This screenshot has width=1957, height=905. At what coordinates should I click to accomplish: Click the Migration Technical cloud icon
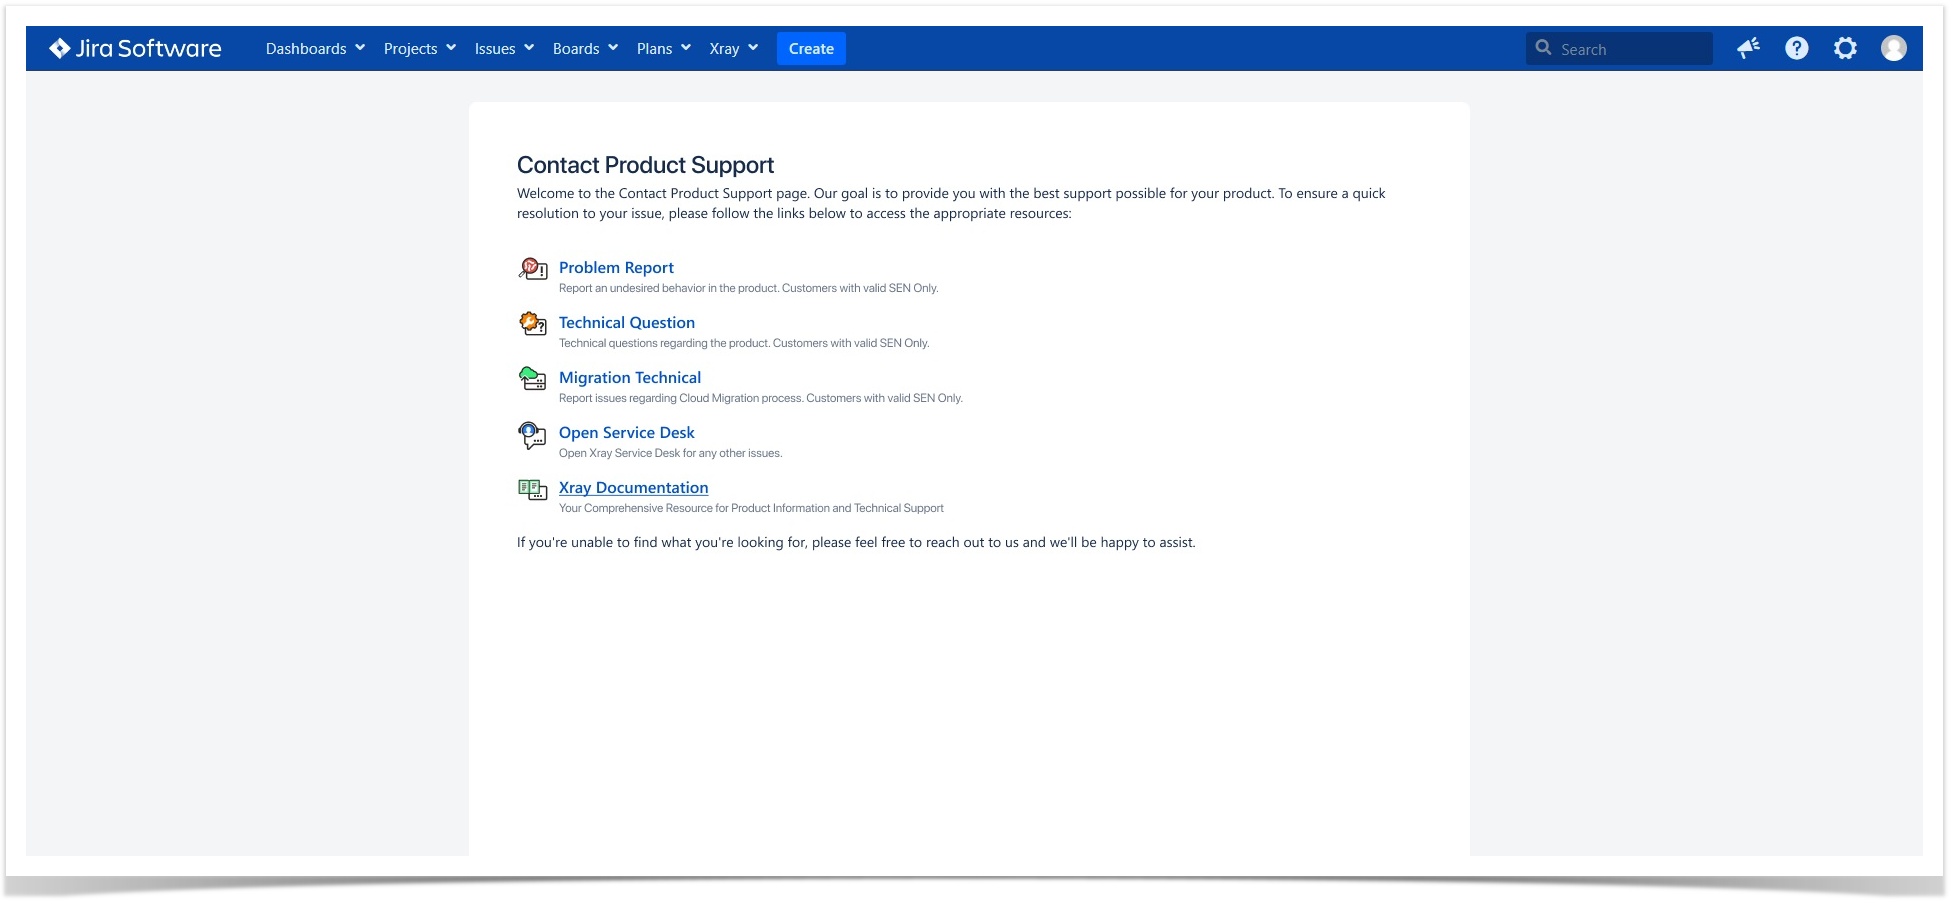coord(532,378)
